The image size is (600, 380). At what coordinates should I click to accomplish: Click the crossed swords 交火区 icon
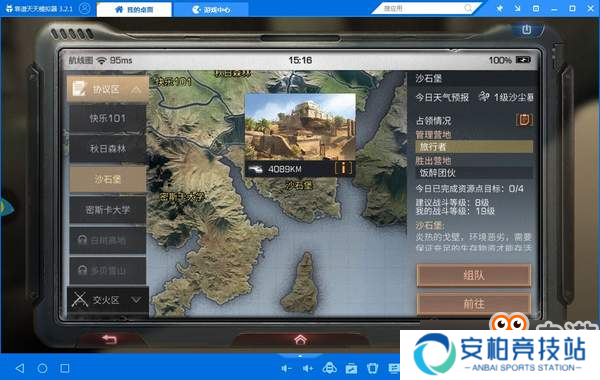coord(80,300)
